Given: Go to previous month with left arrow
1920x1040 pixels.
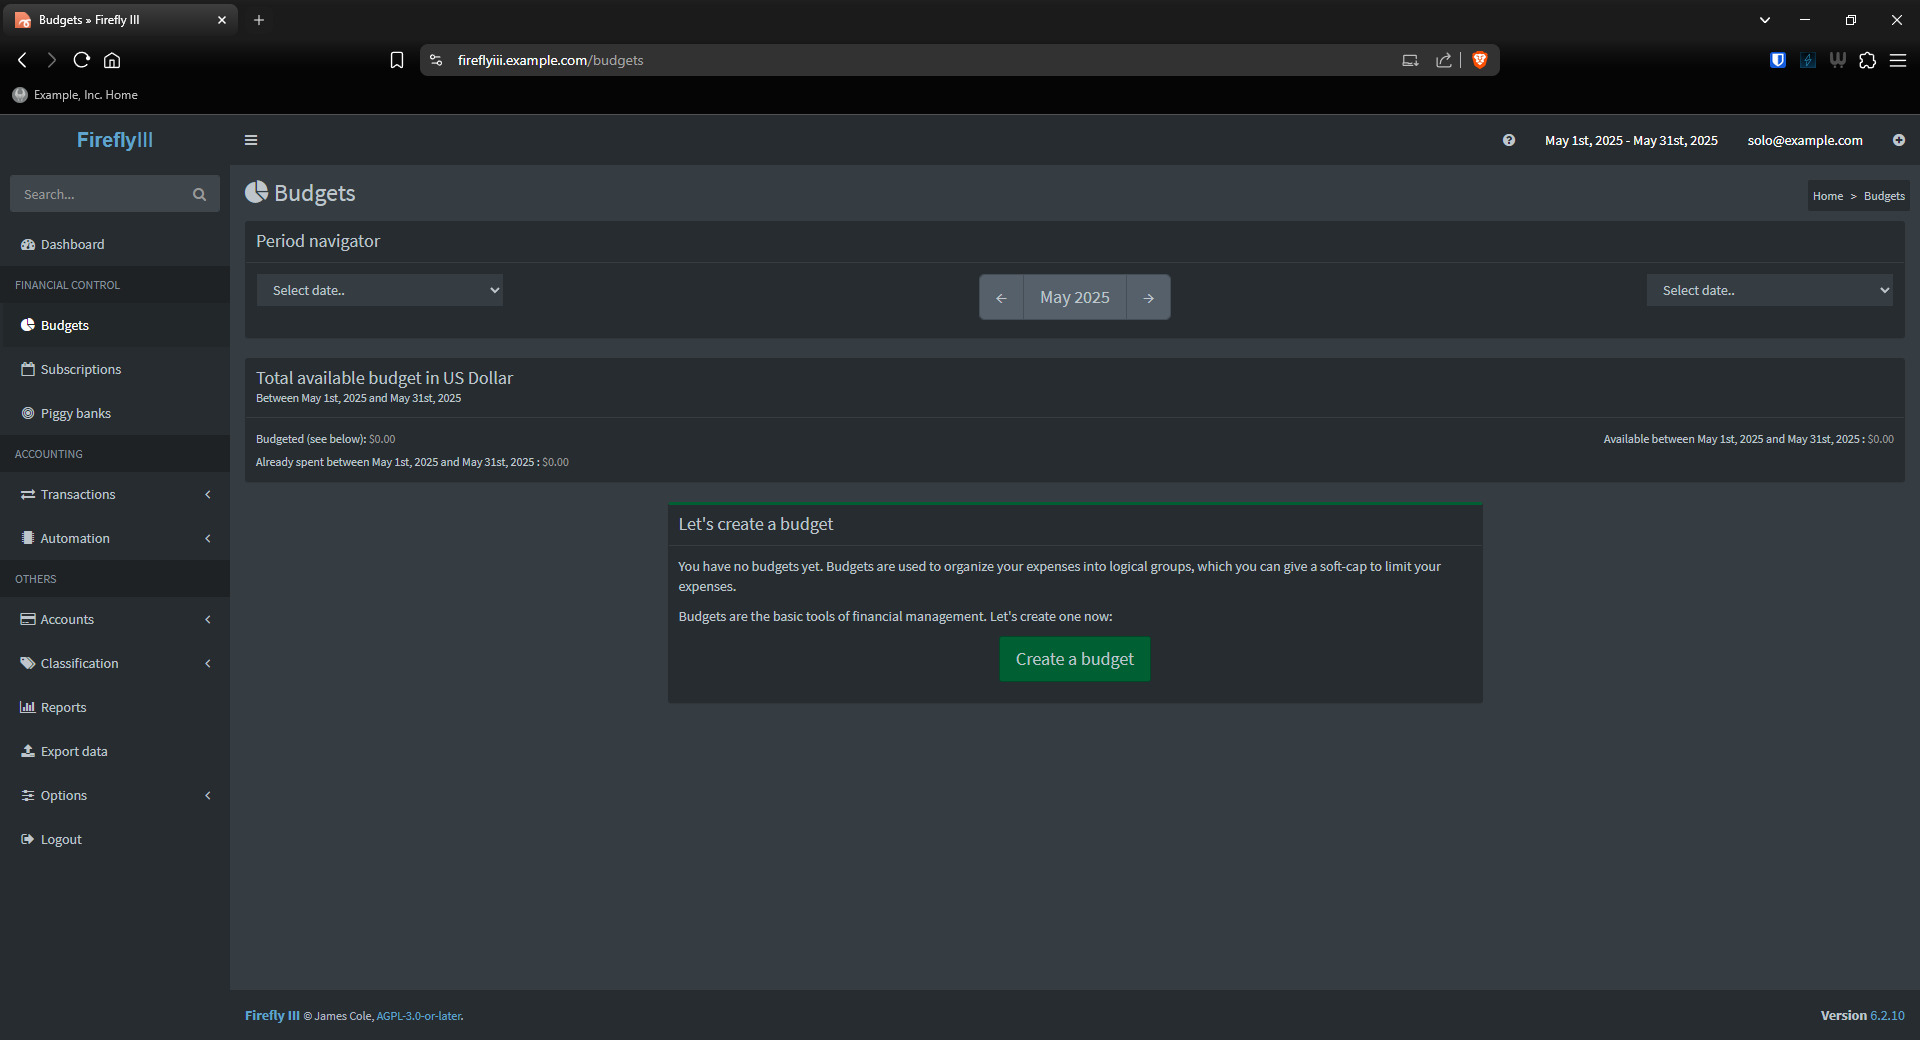Looking at the screenshot, I should pos(1001,298).
